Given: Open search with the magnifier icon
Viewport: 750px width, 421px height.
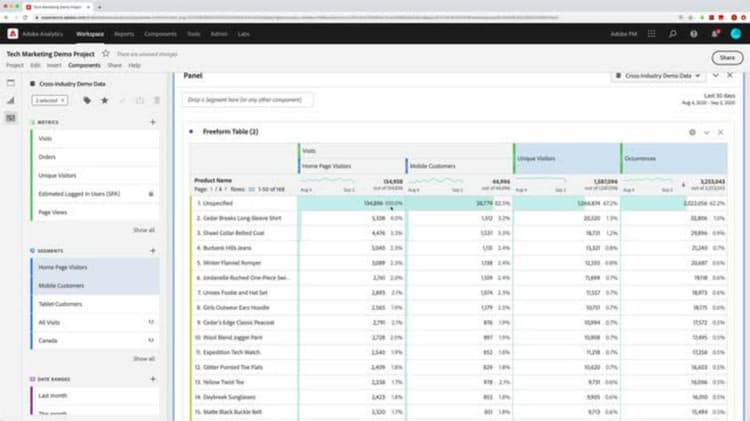Looking at the screenshot, I should click(673, 34).
